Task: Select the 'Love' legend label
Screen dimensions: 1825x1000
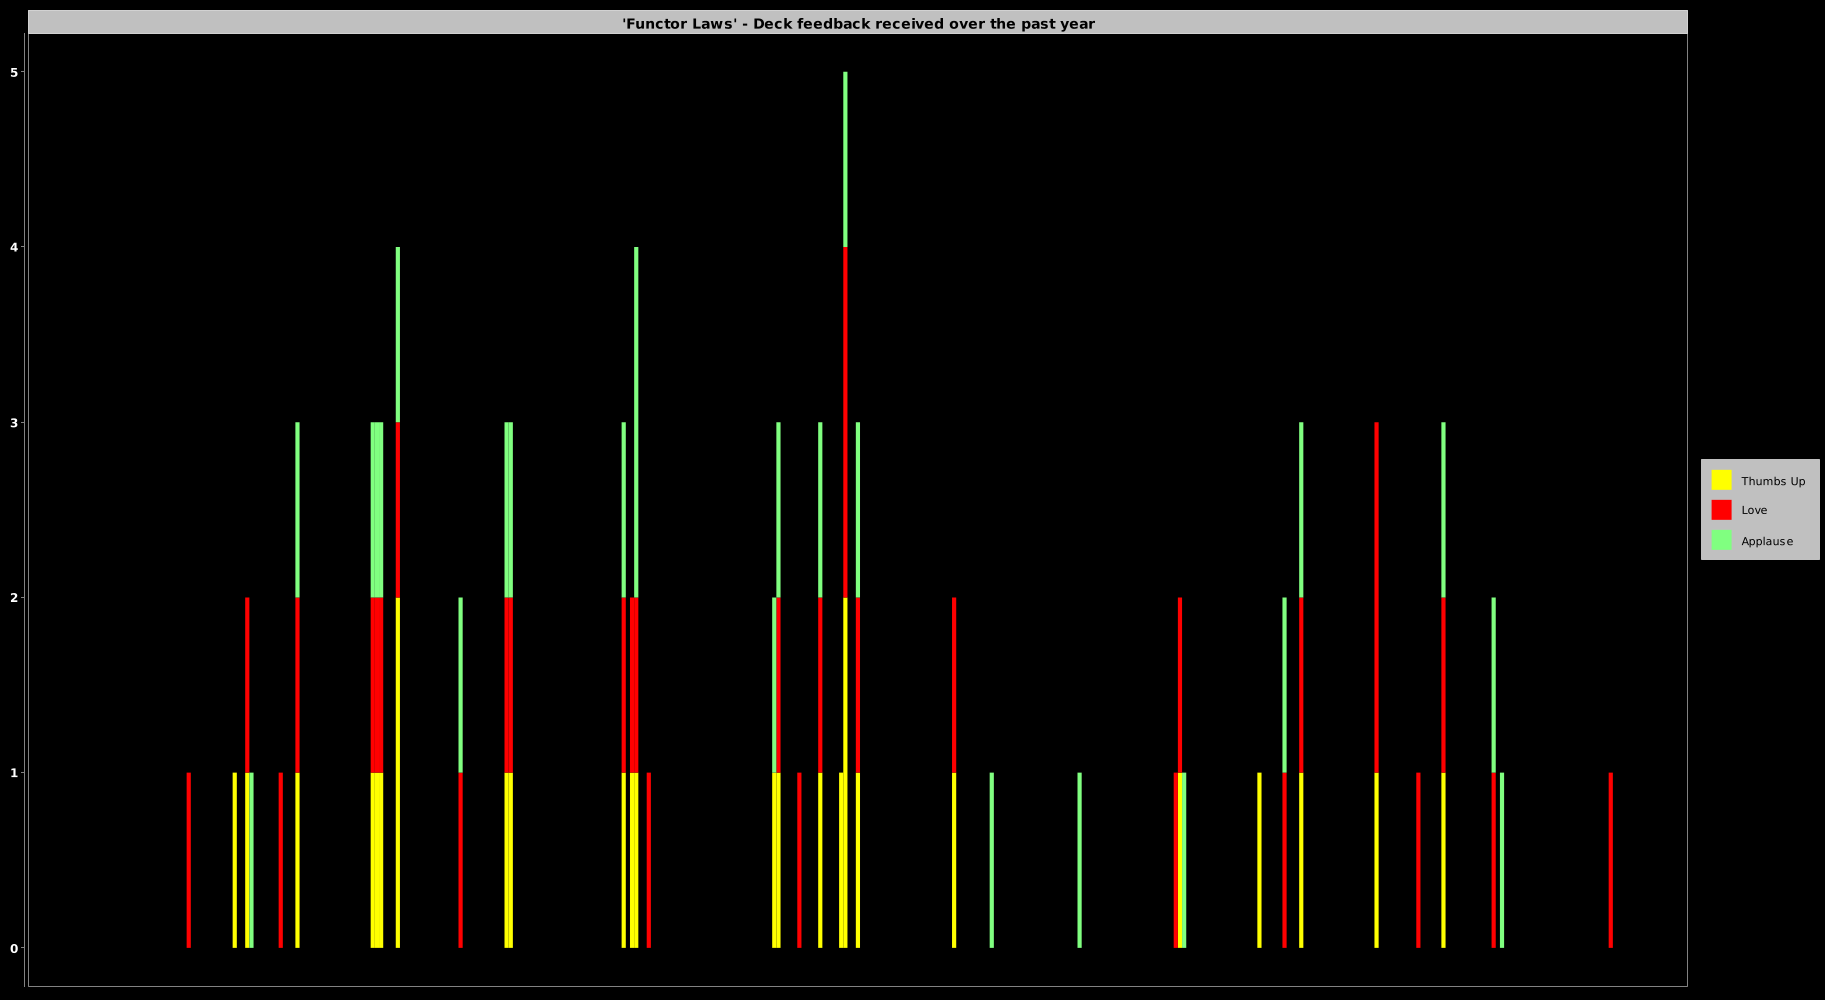Action: tap(1754, 510)
